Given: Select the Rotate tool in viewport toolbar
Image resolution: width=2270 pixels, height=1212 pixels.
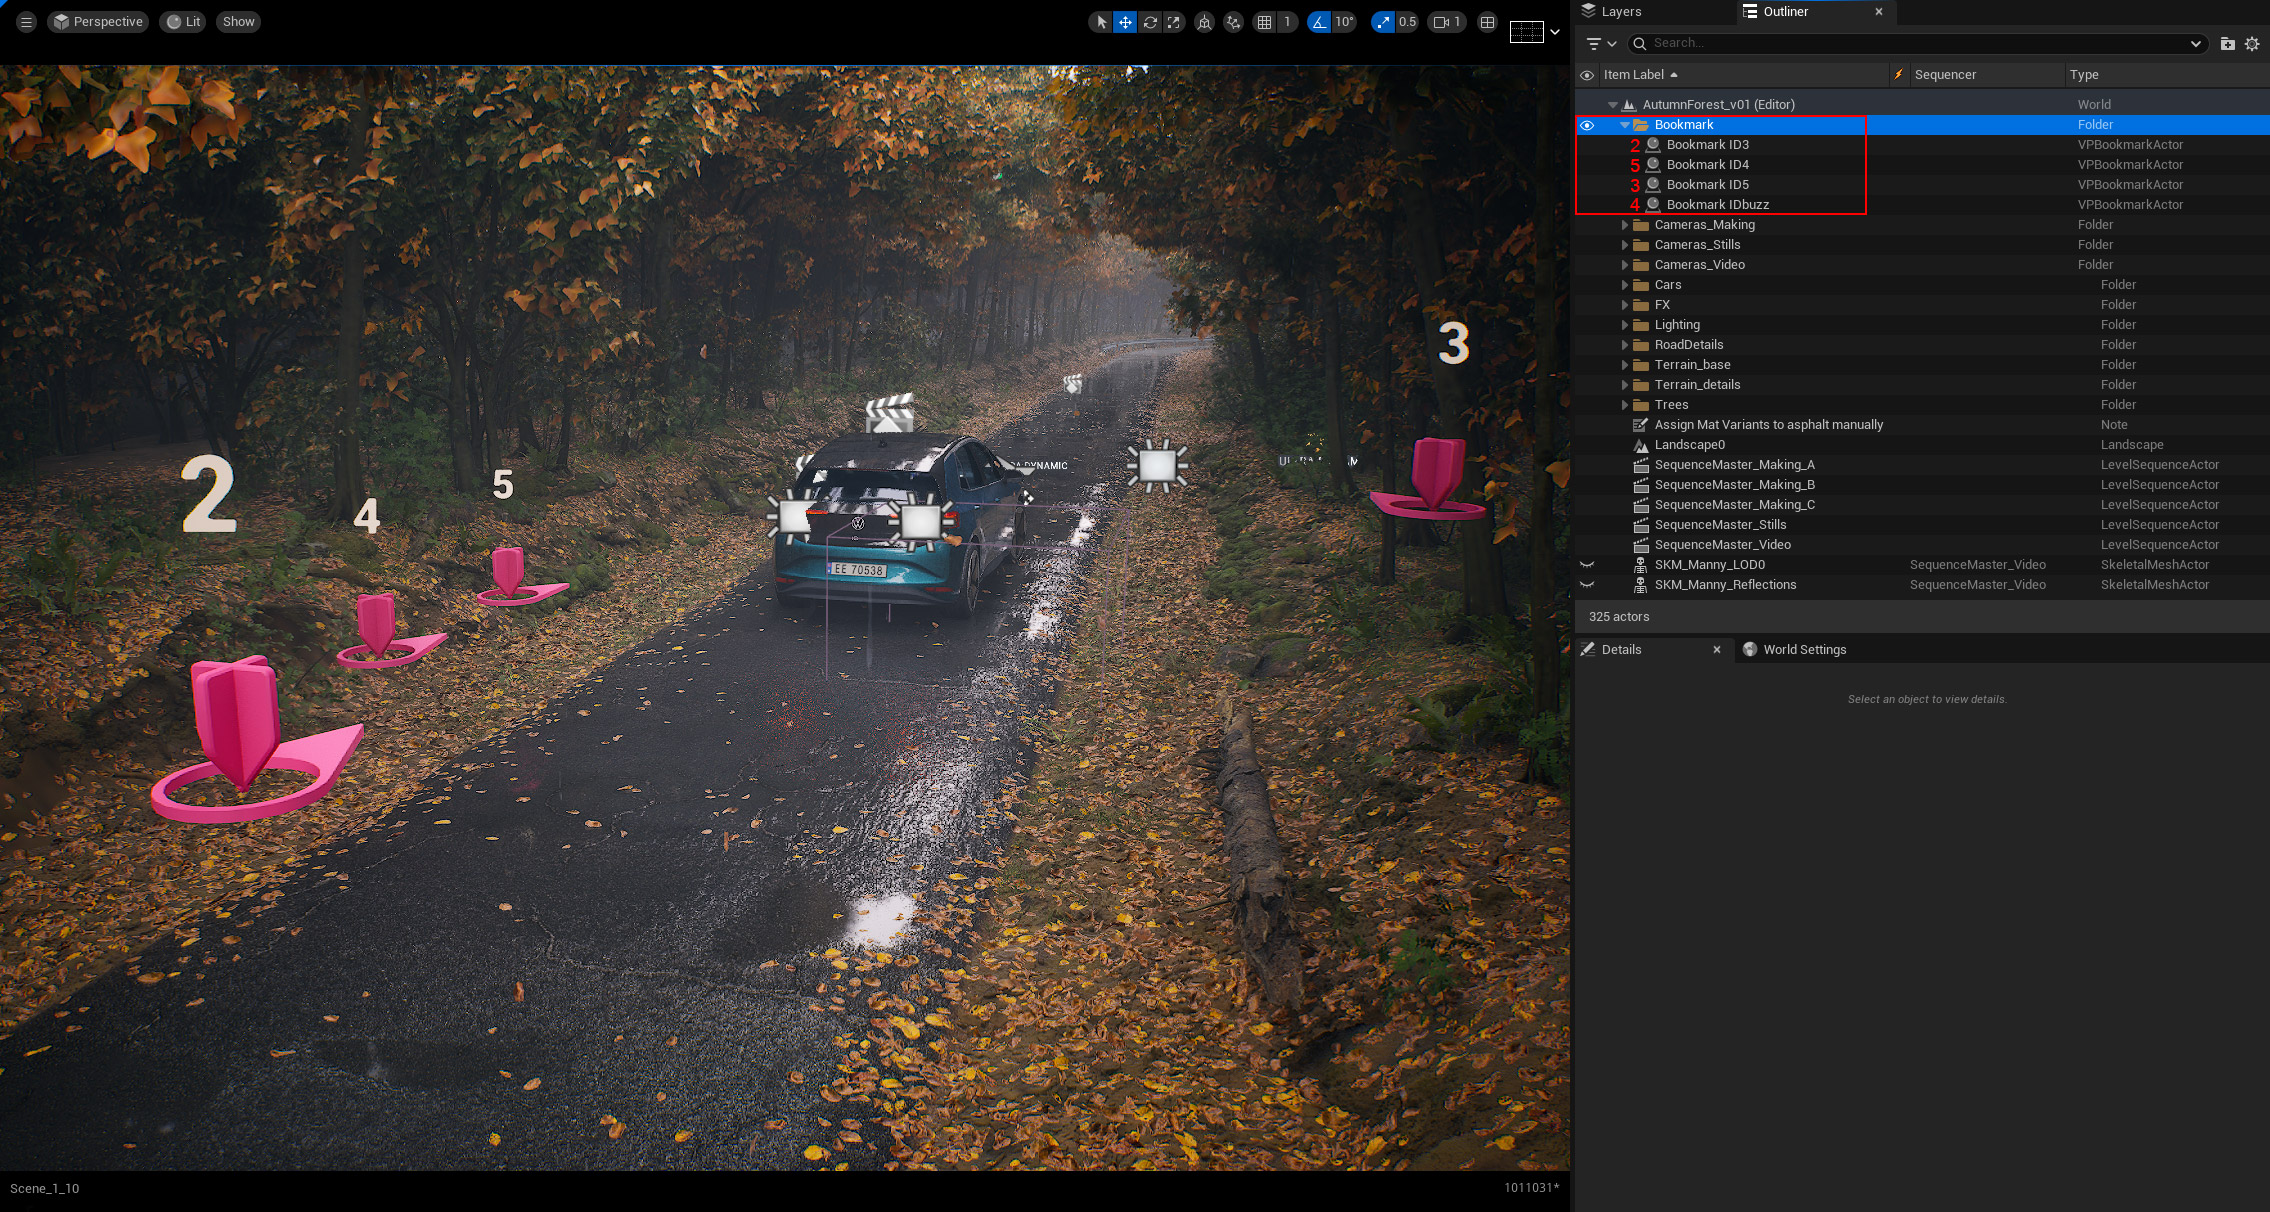Looking at the screenshot, I should pos(1150,22).
